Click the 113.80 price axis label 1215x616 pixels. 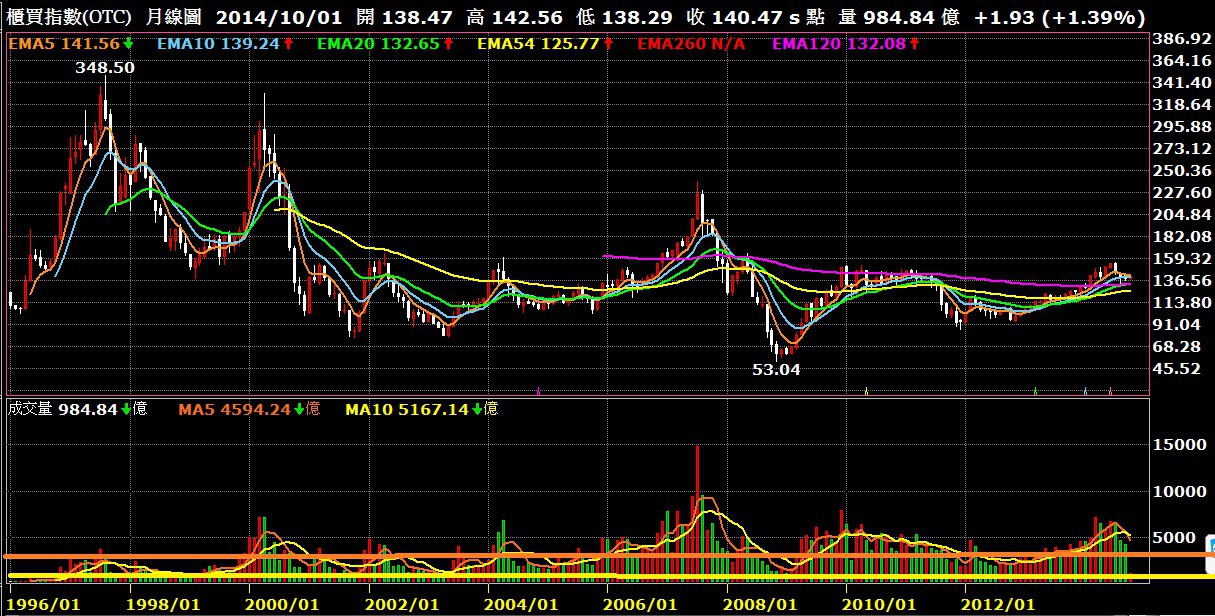click(x=1182, y=303)
